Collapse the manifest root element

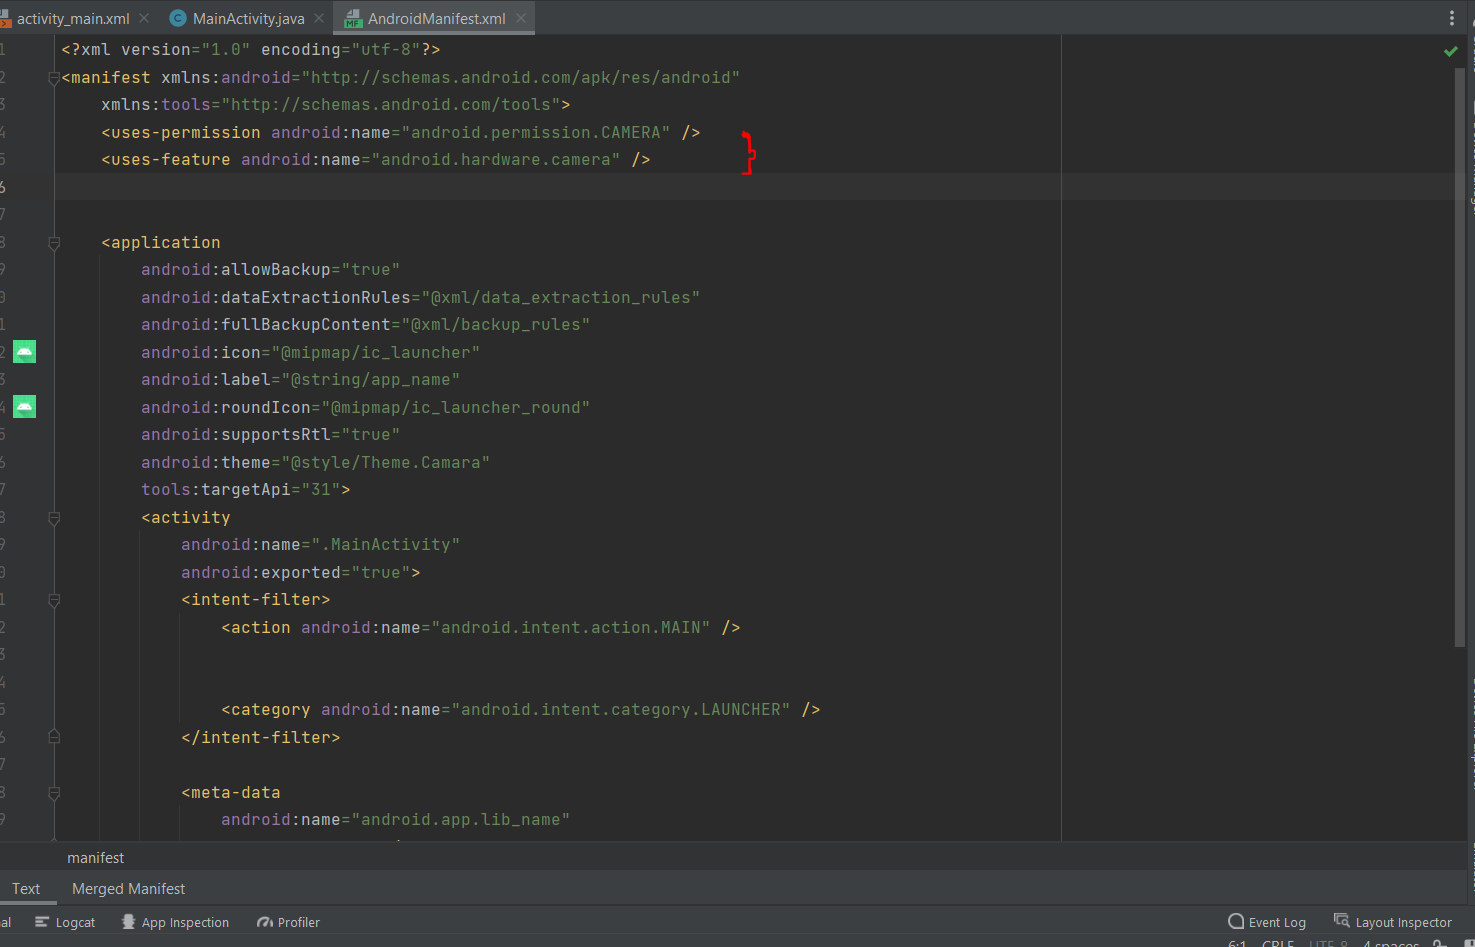click(x=54, y=77)
